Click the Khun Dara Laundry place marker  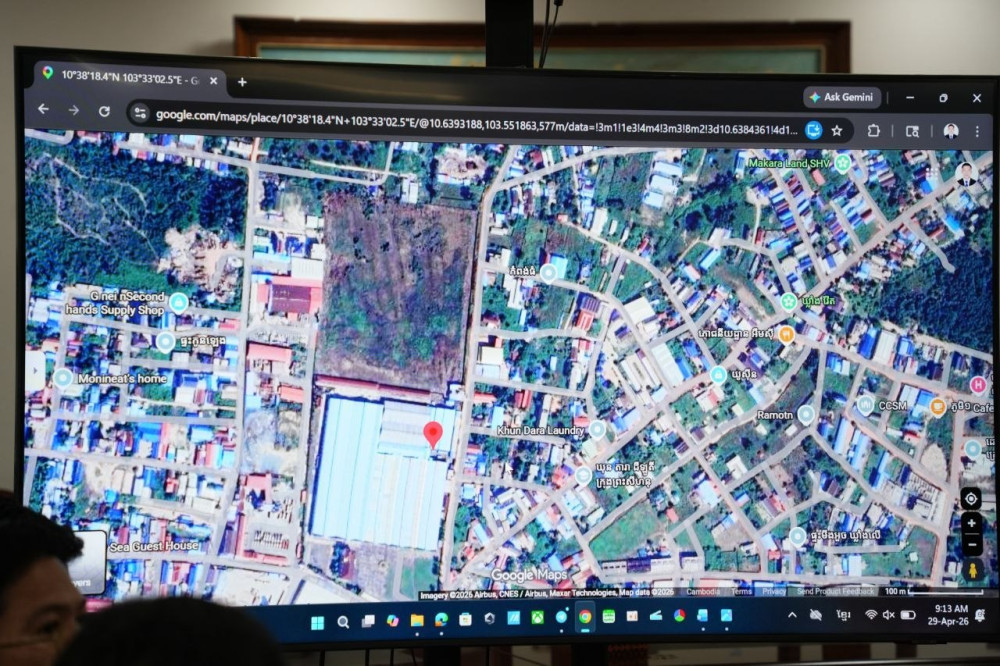click(597, 429)
